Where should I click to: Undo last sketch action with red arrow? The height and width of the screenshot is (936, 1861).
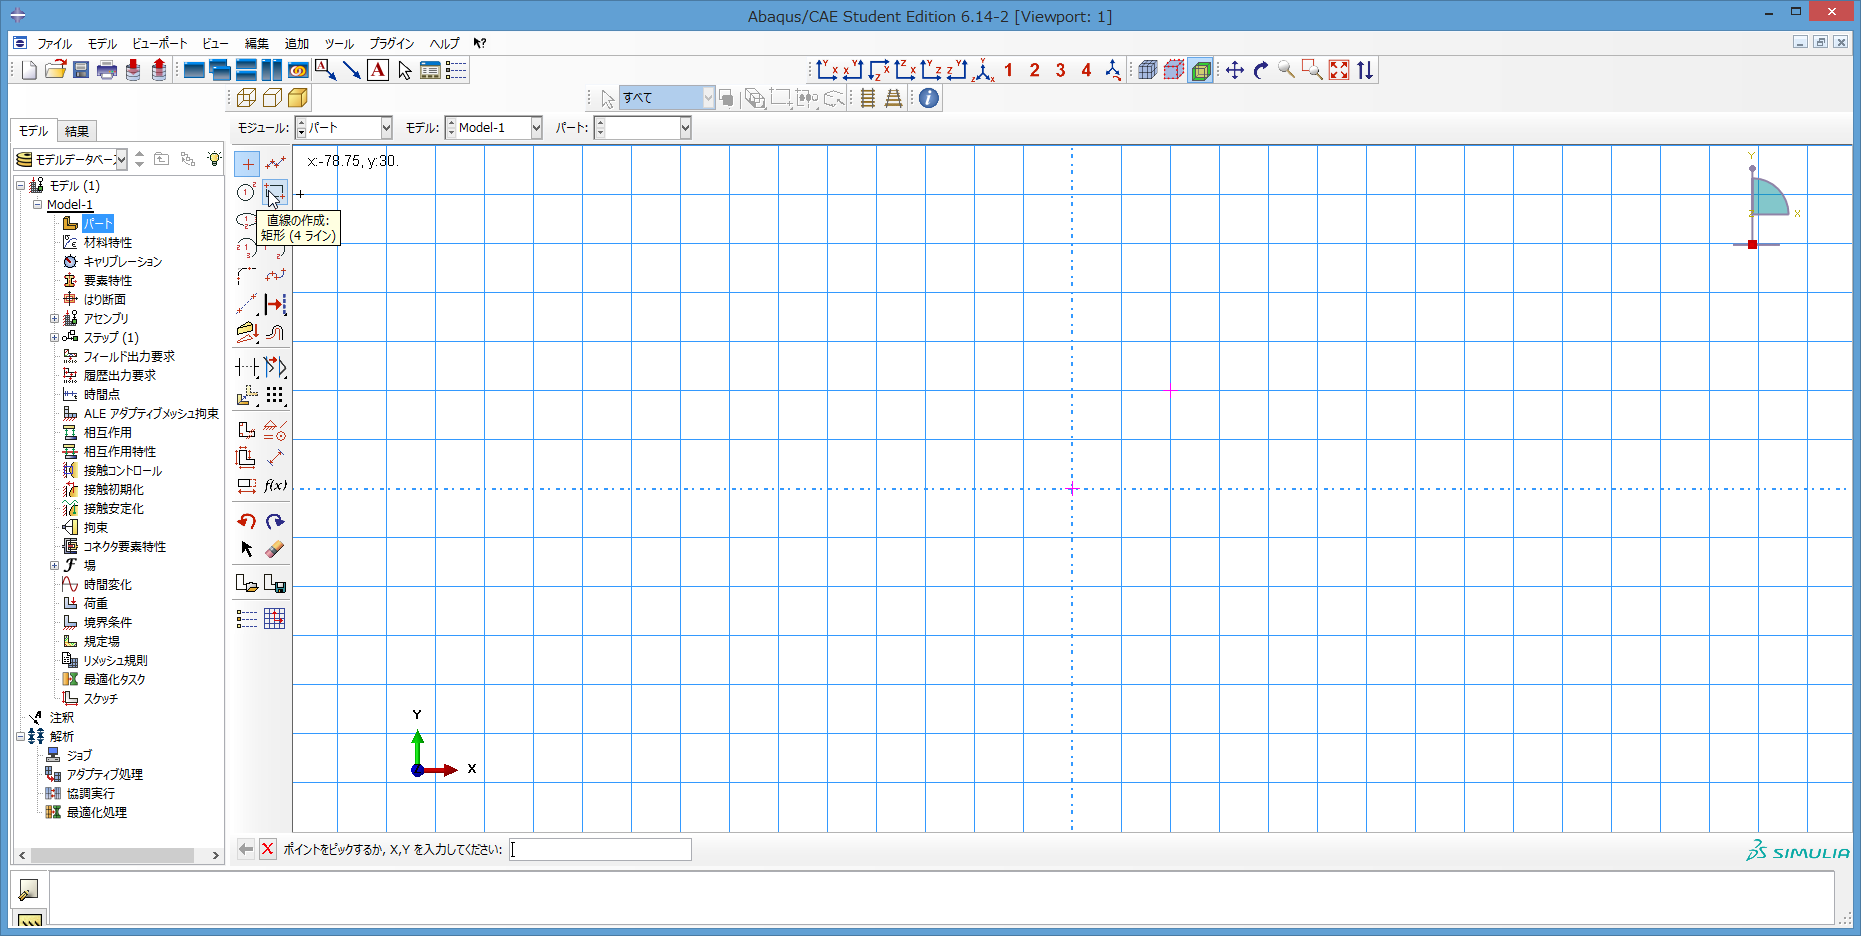[x=247, y=521]
